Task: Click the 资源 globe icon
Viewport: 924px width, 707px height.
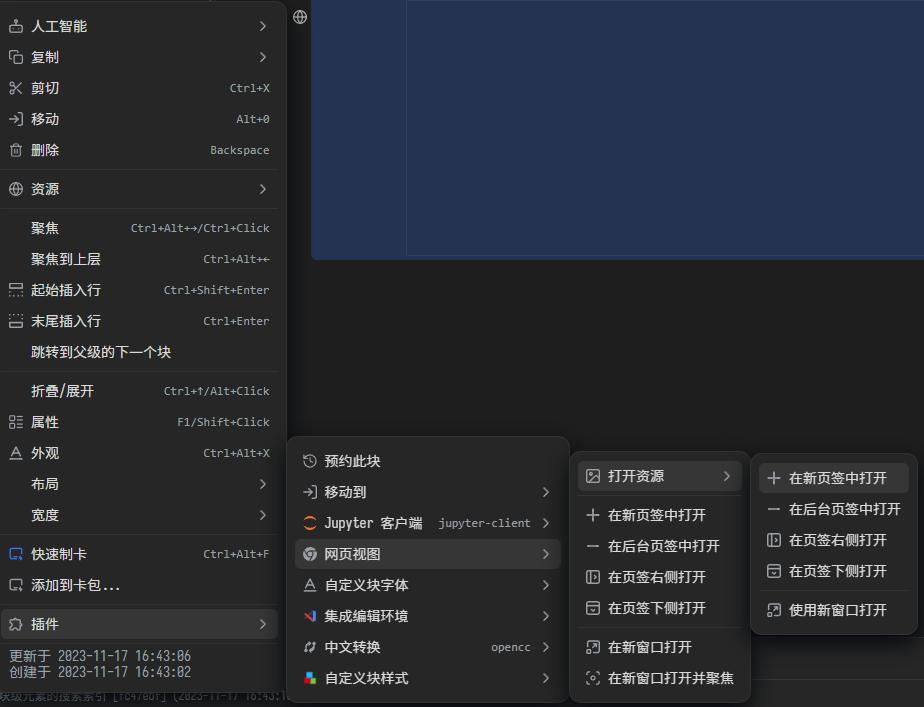Action: point(14,188)
